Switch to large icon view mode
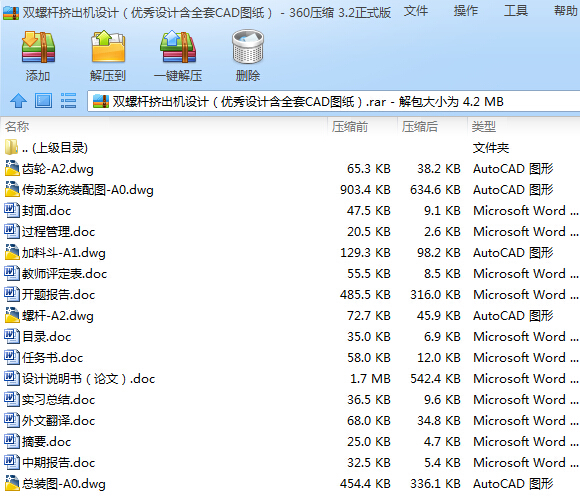The height and width of the screenshot is (500, 580). point(43,101)
